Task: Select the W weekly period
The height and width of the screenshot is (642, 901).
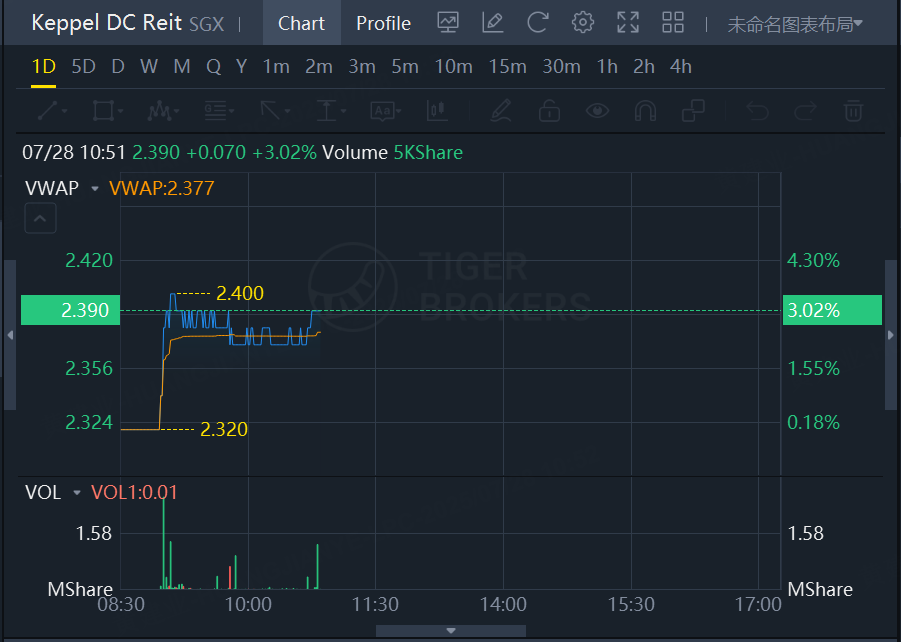Action: click(149, 67)
